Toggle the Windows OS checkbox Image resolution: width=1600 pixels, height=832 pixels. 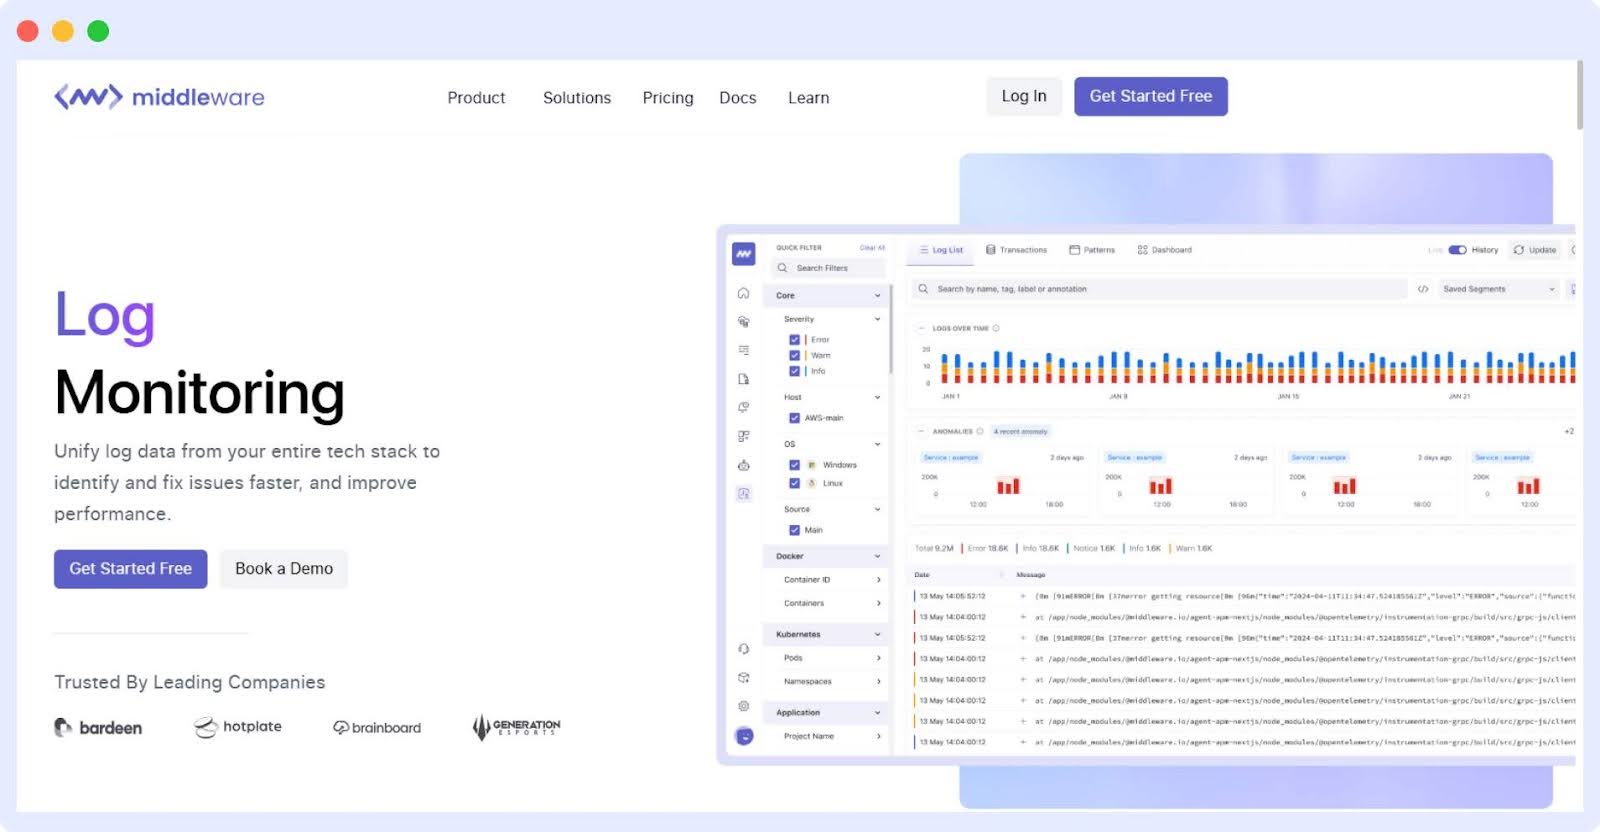coord(794,465)
